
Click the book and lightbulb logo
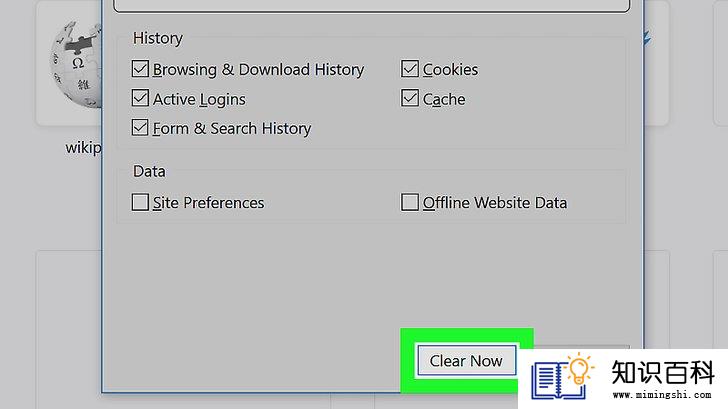[563, 376]
